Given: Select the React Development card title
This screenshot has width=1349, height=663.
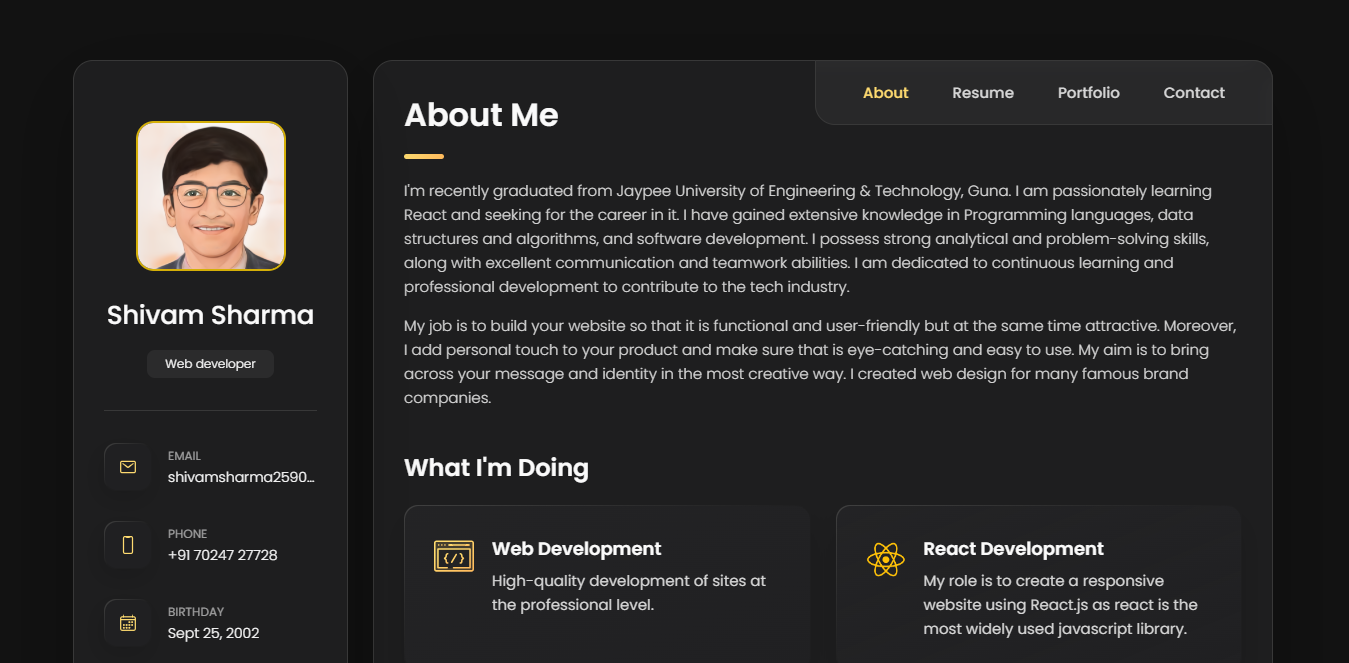Looking at the screenshot, I should pyautogui.click(x=1013, y=549).
